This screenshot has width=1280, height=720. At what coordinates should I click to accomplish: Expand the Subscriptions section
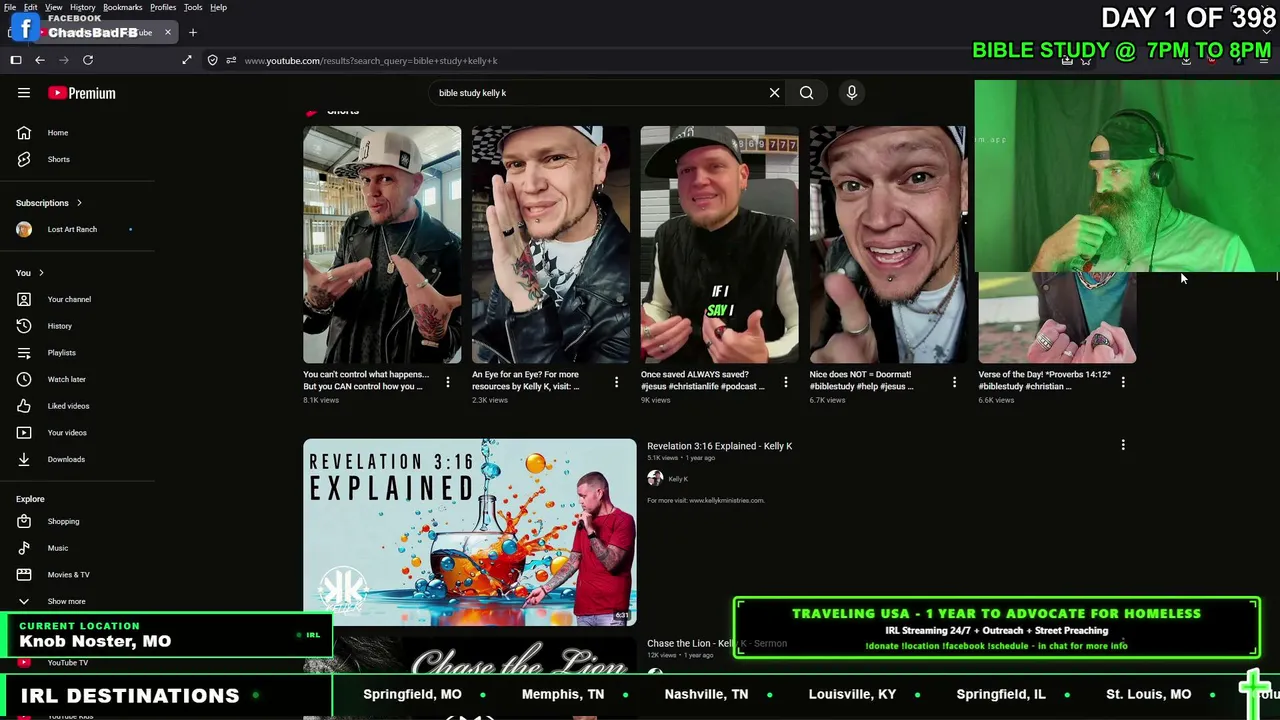[x=49, y=203]
